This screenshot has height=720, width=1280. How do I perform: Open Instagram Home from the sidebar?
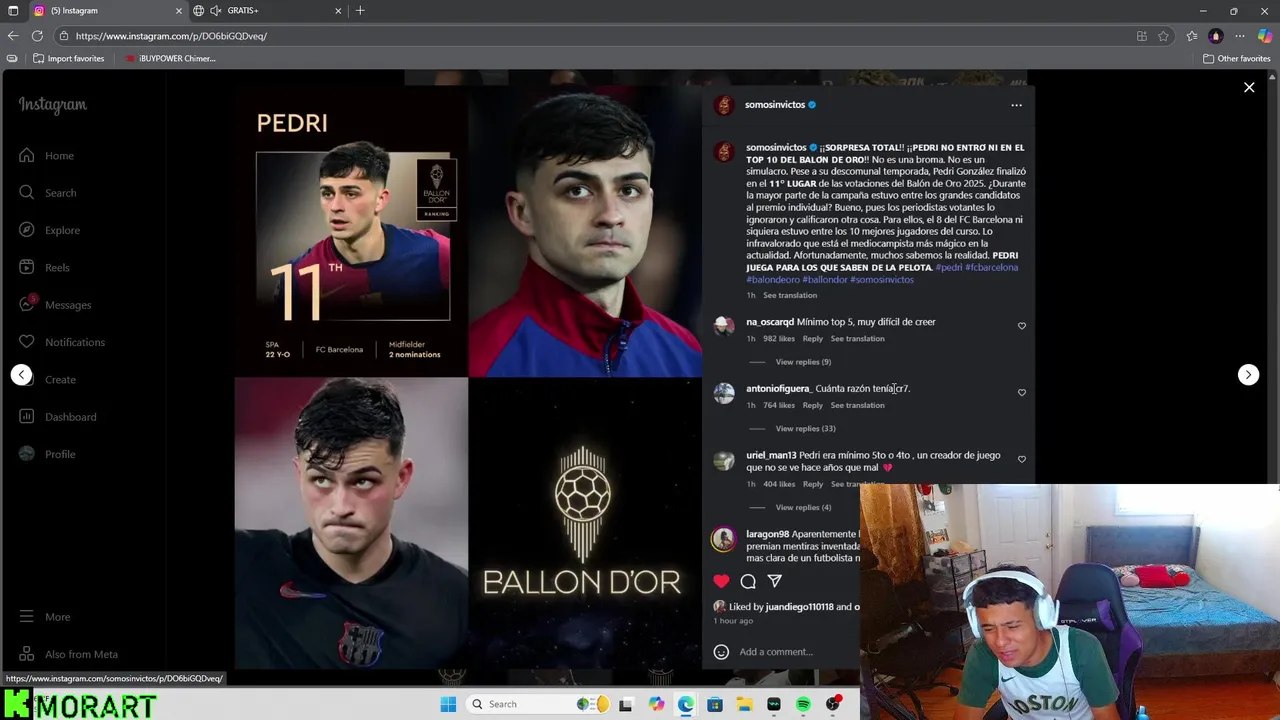47,155
